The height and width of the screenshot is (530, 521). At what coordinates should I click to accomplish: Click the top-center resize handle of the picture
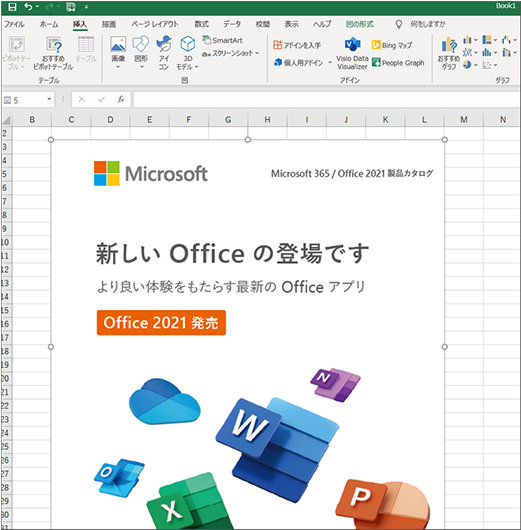(x=247, y=140)
